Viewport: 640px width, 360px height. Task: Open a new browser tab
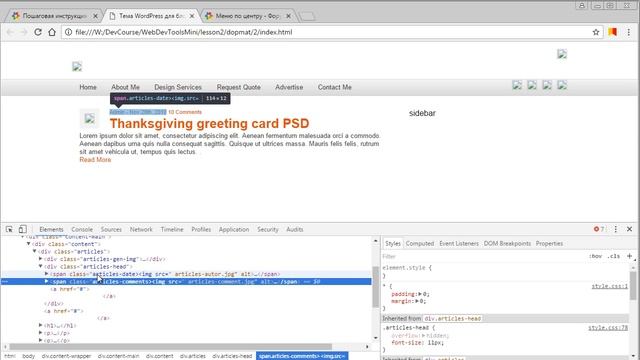(307, 16)
